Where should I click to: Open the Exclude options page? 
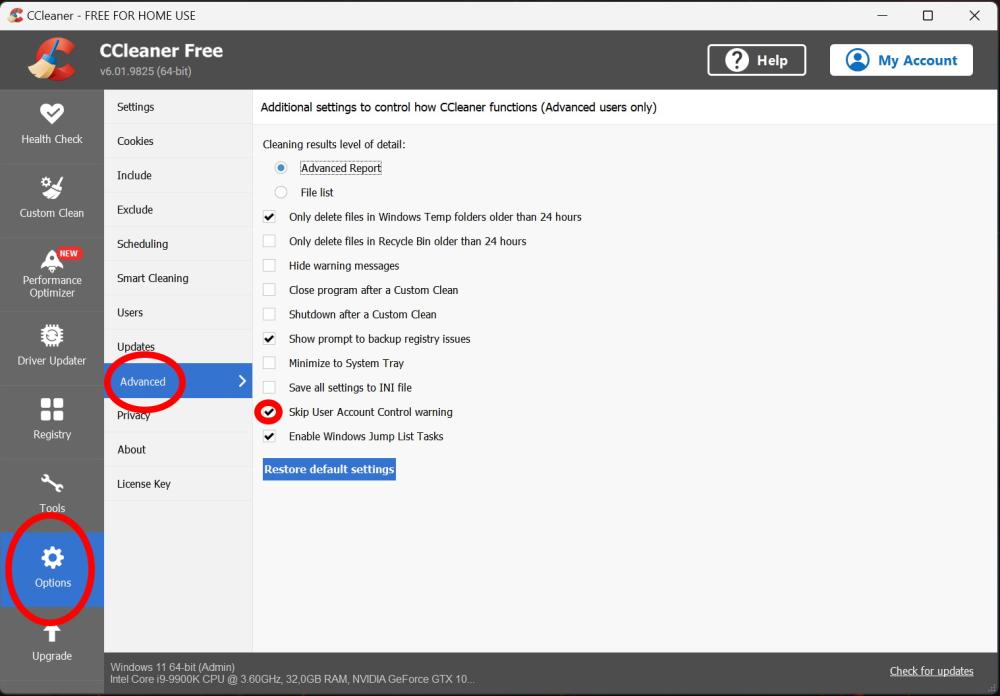coord(178,209)
